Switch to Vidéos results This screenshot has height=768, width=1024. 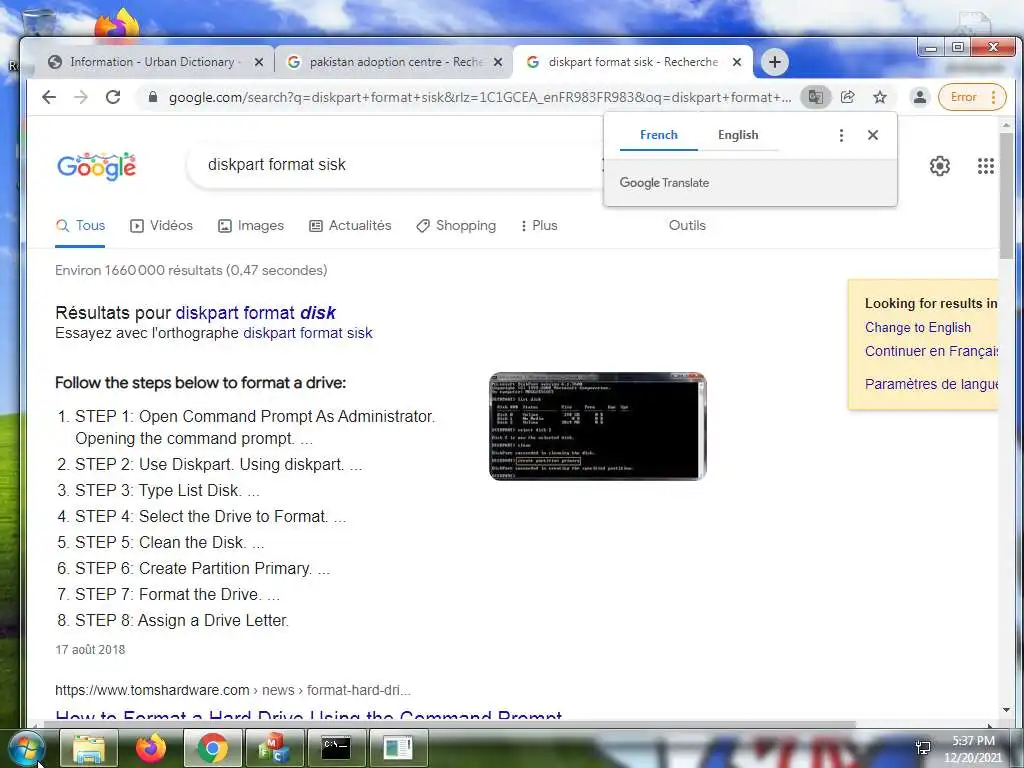tap(162, 226)
